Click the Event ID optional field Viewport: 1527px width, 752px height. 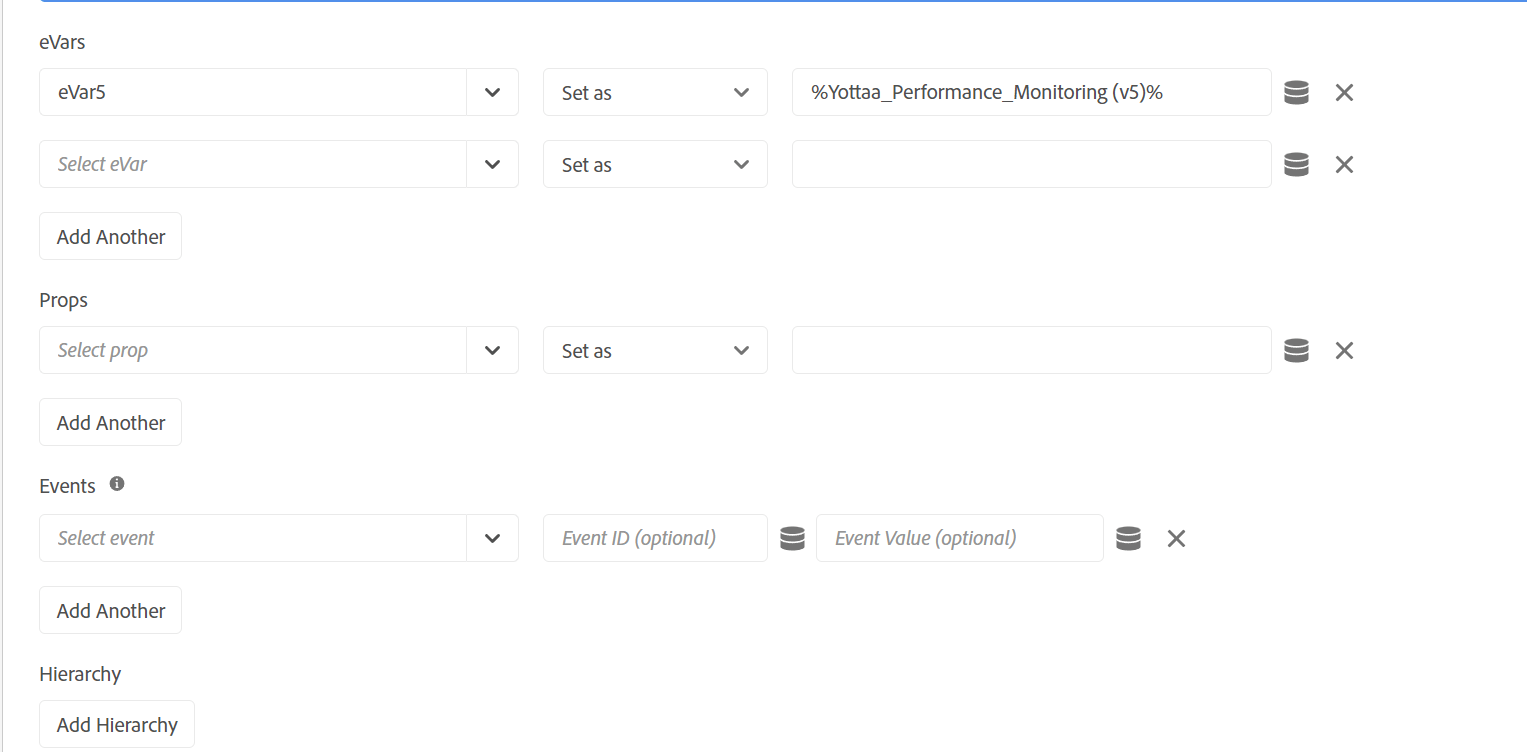[655, 538]
